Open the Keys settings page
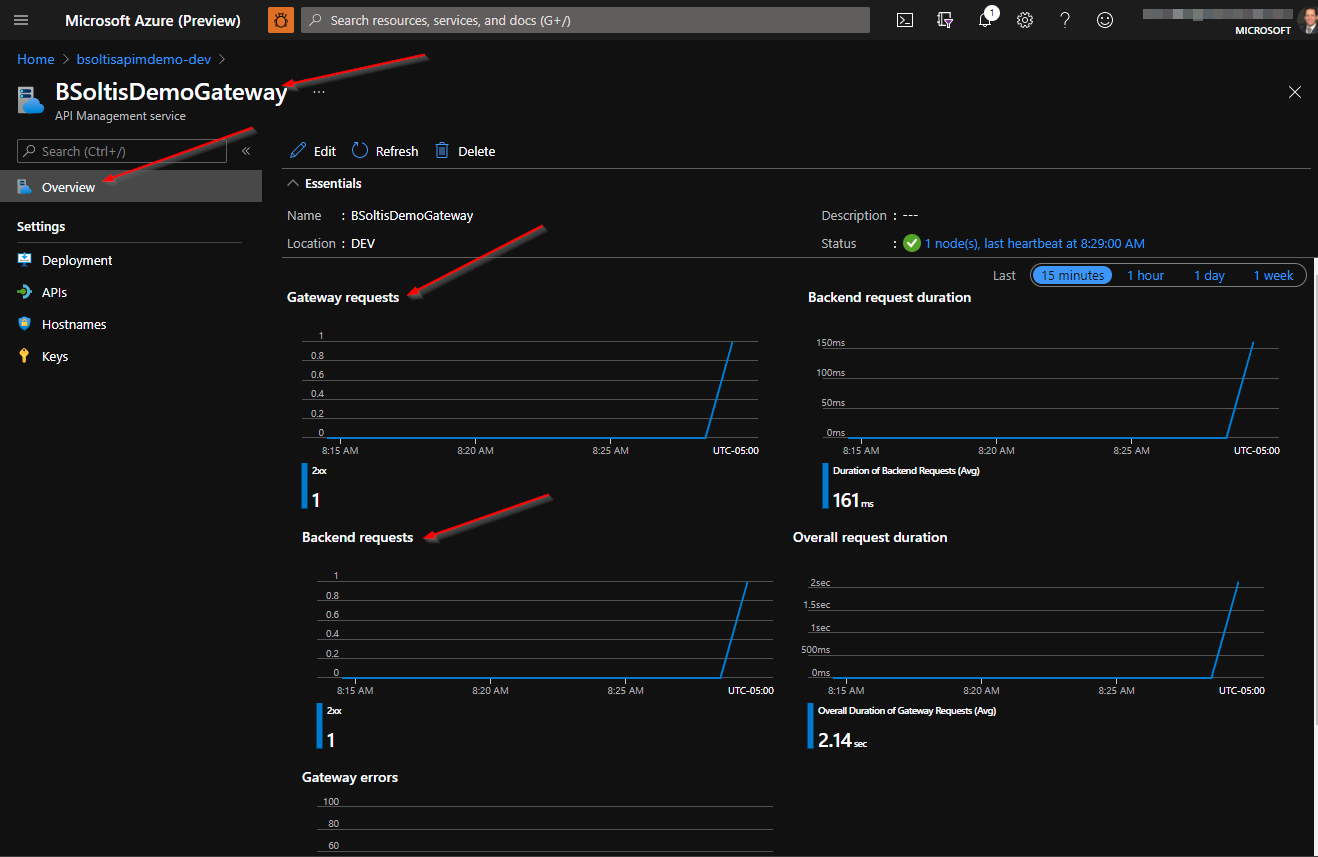The width and height of the screenshot is (1318, 857). [x=55, y=356]
